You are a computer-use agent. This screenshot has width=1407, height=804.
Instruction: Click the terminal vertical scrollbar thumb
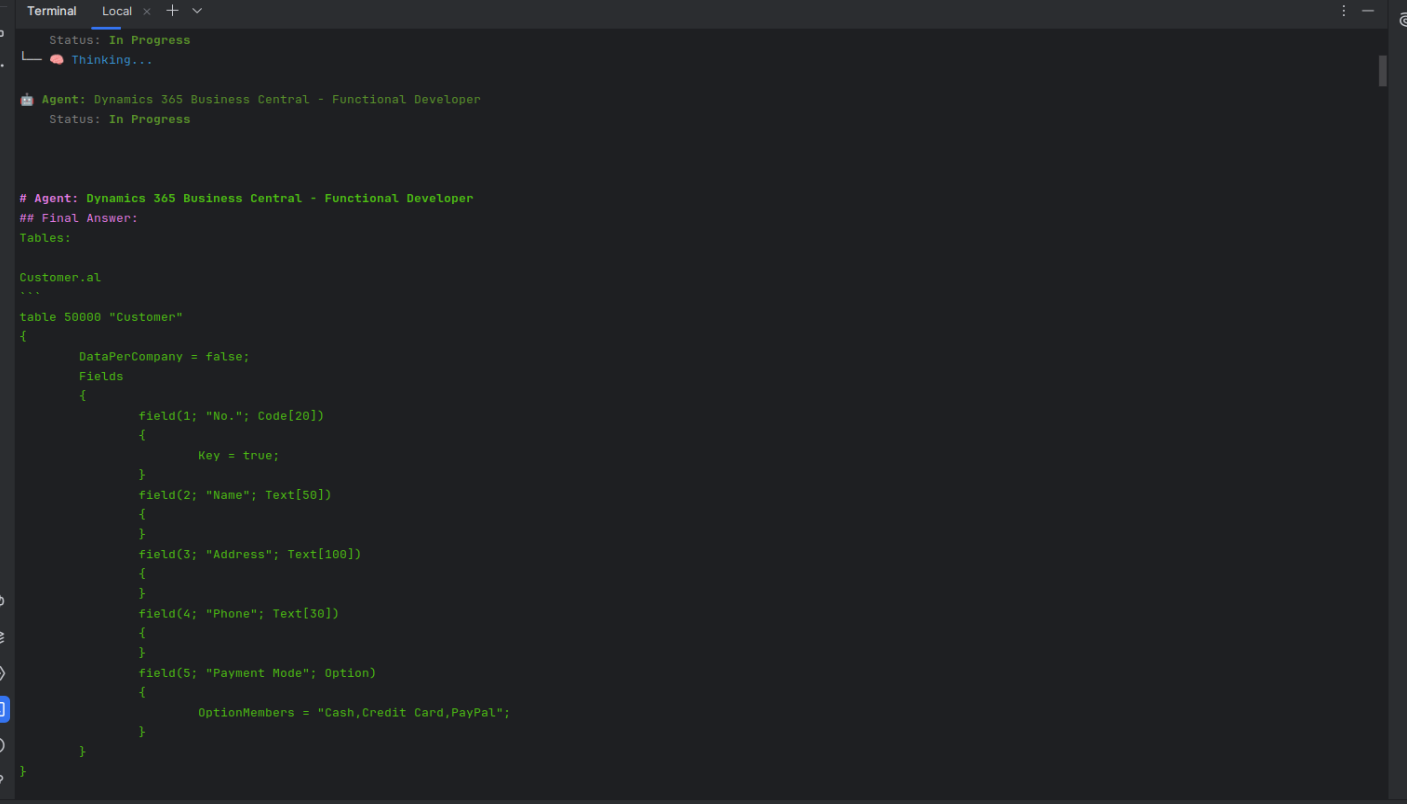1383,71
